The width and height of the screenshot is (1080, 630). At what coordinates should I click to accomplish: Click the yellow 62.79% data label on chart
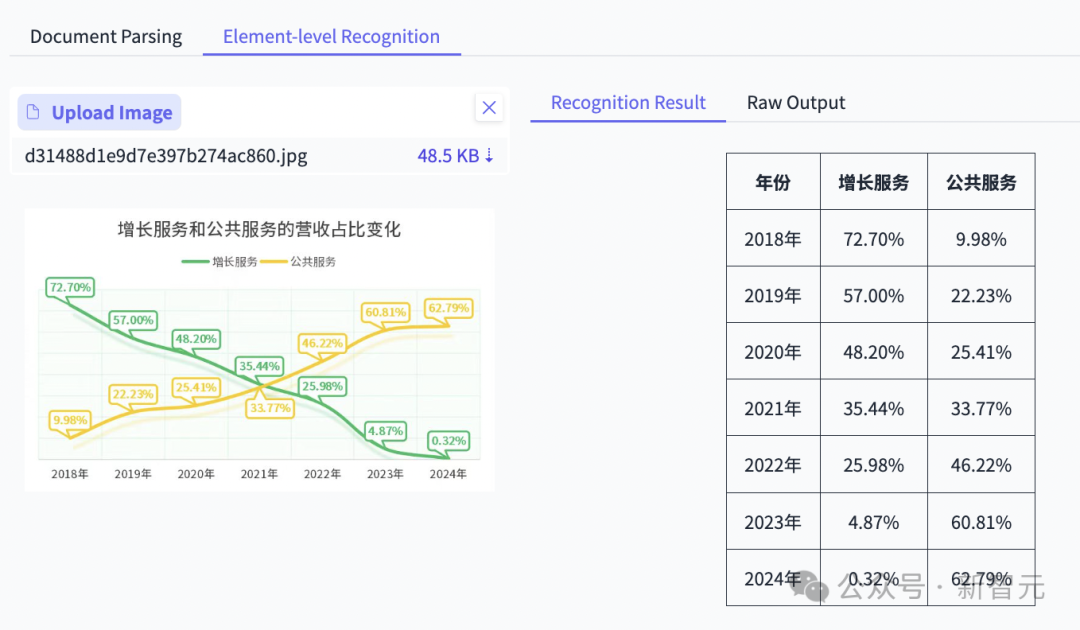pyautogui.click(x=448, y=308)
